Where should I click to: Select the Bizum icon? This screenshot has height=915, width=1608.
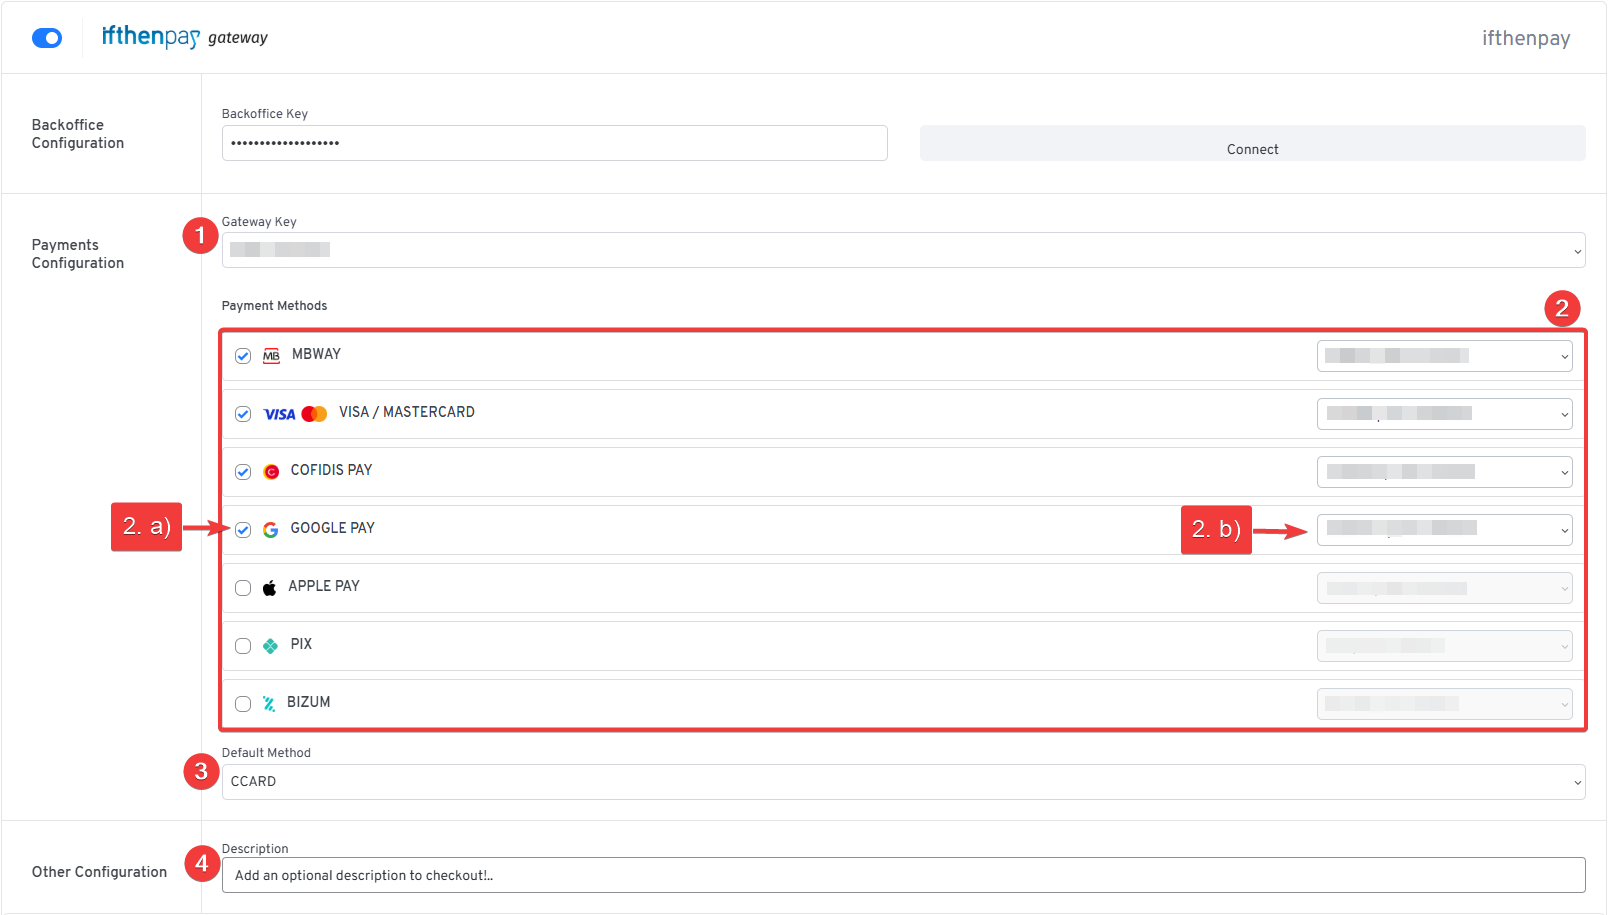click(x=268, y=703)
